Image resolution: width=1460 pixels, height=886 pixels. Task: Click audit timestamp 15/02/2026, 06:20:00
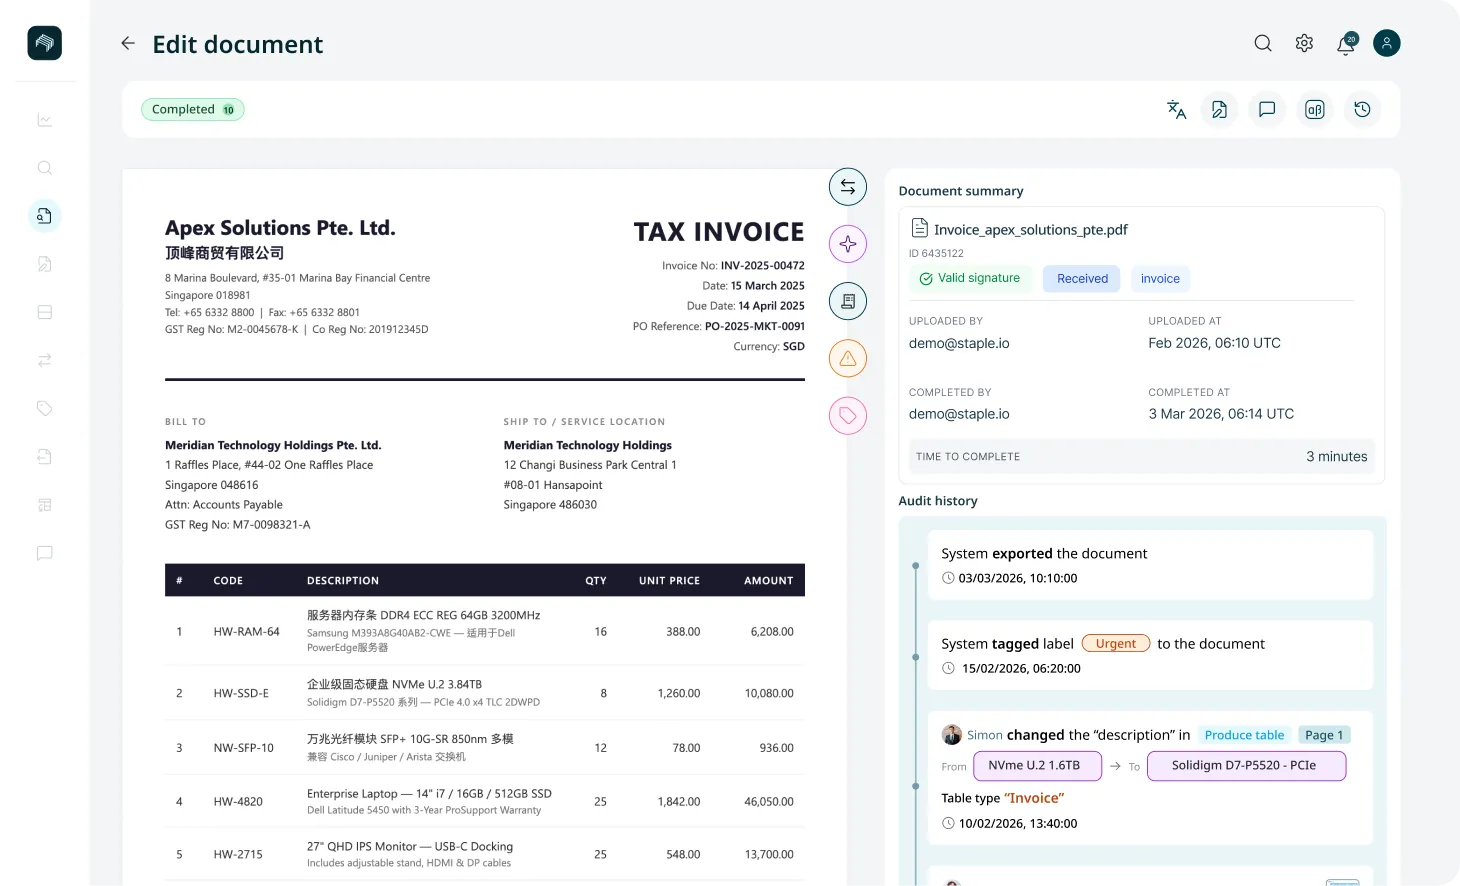pos(1021,669)
